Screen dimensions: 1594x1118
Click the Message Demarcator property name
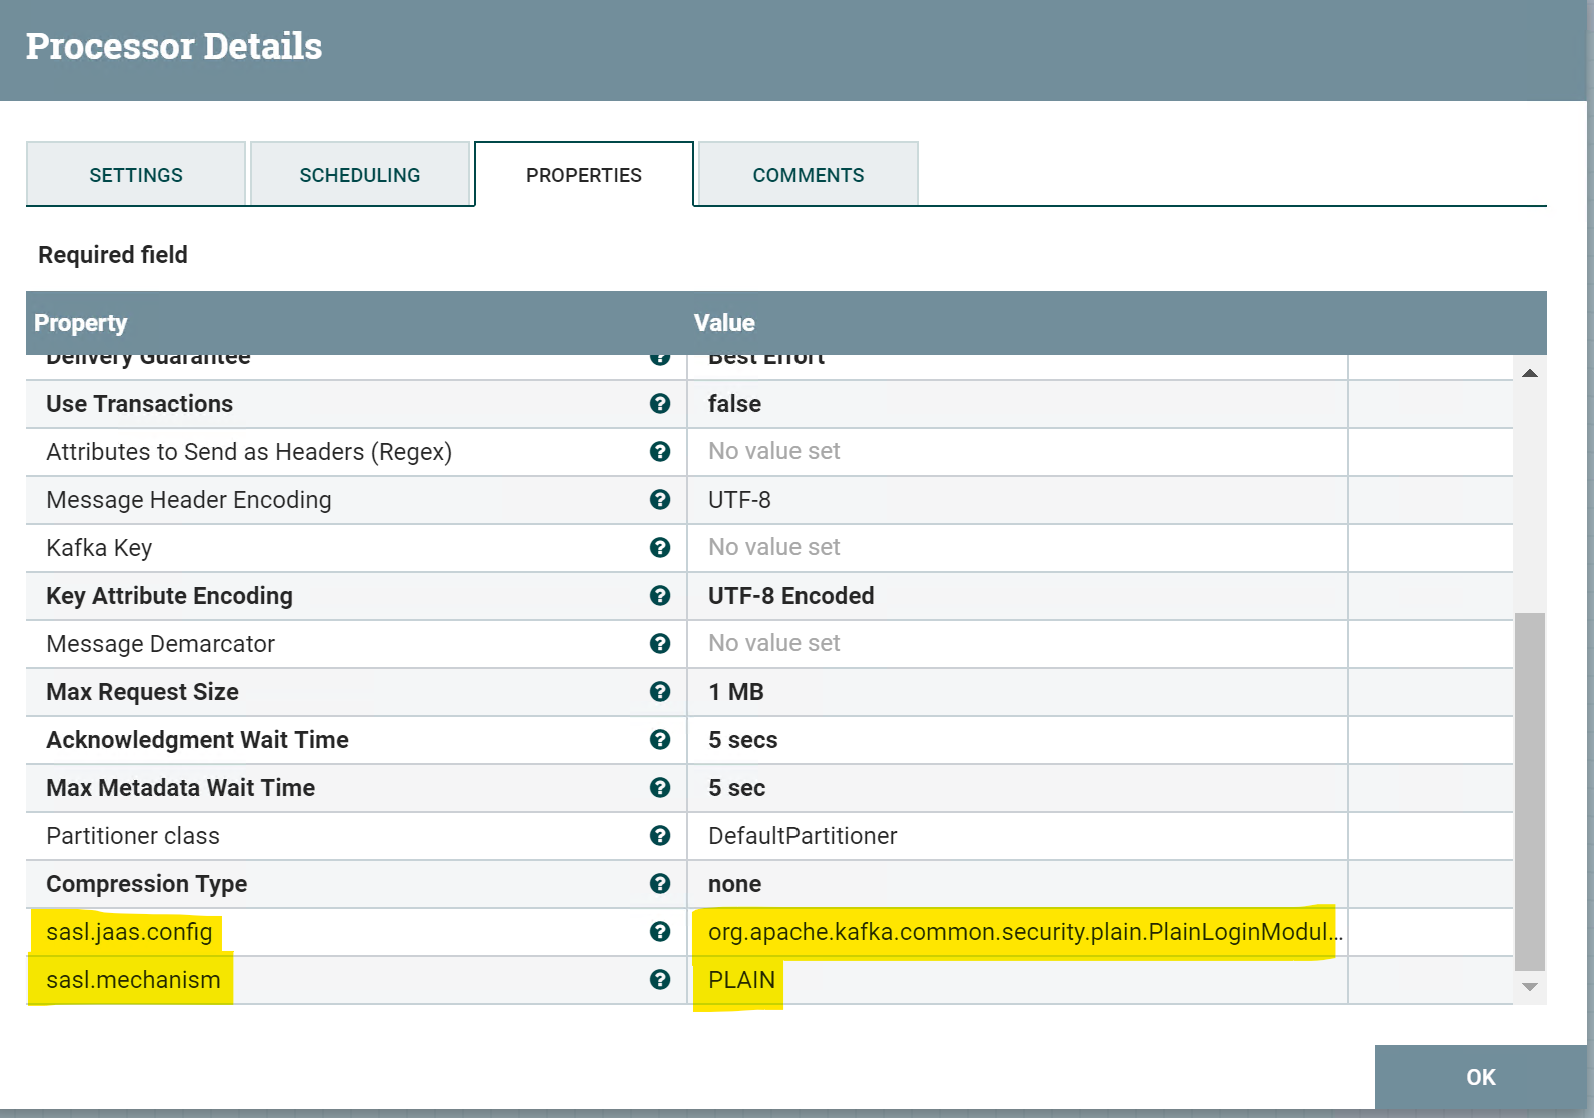click(x=160, y=644)
